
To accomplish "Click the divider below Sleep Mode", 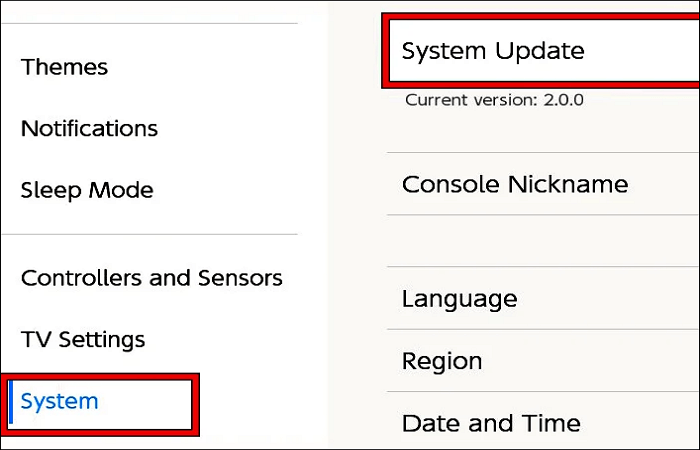I will click(150, 234).
